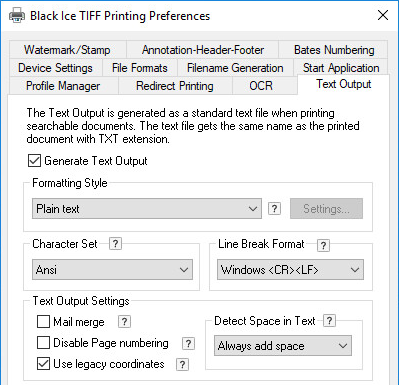Select the Watermark/Stamp tab

(67, 50)
